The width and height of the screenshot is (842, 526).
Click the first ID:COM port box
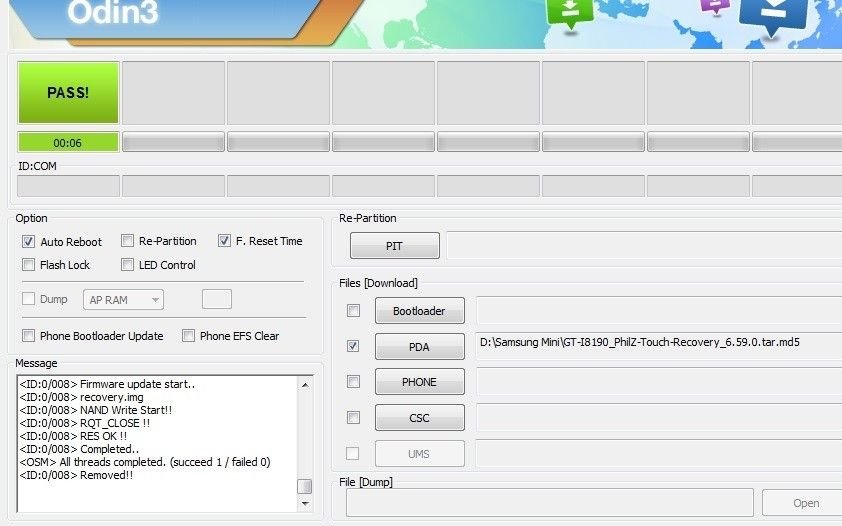pos(68,186)
